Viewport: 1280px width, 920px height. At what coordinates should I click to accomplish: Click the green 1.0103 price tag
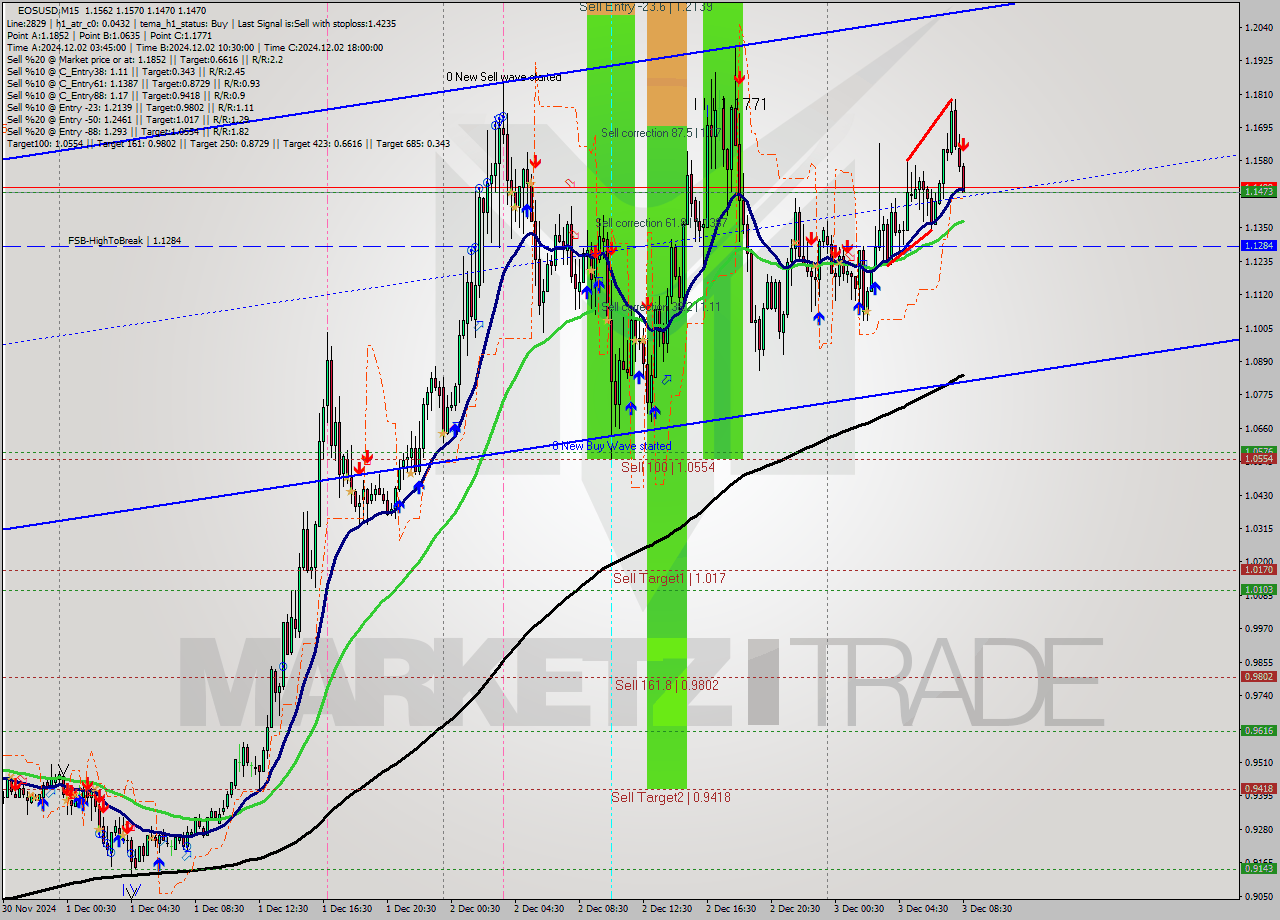click(x=1258, y=590)
